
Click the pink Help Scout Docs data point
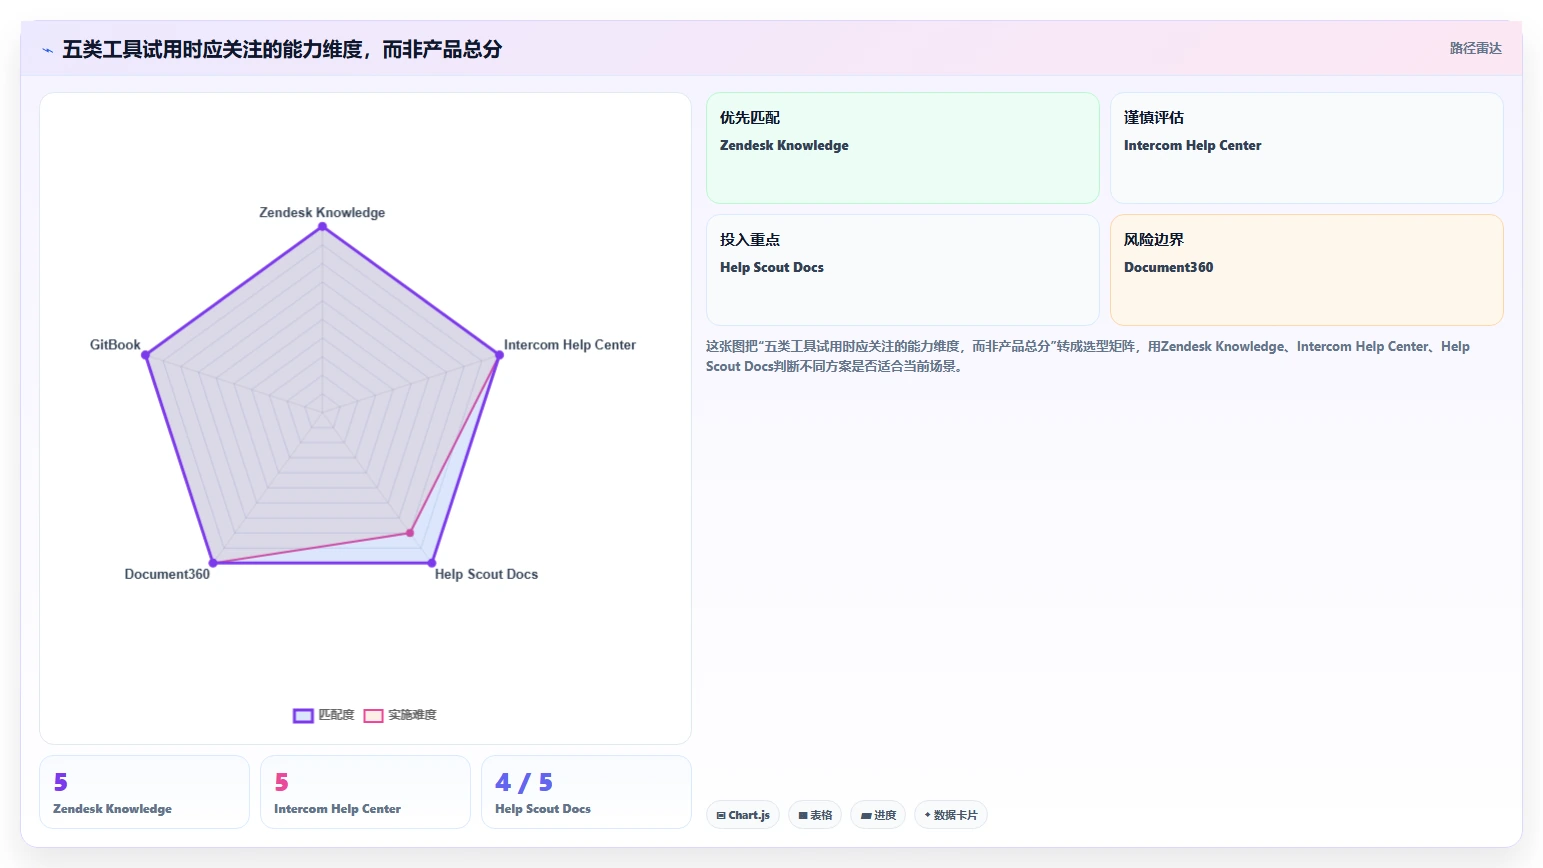tap(410, 533)
